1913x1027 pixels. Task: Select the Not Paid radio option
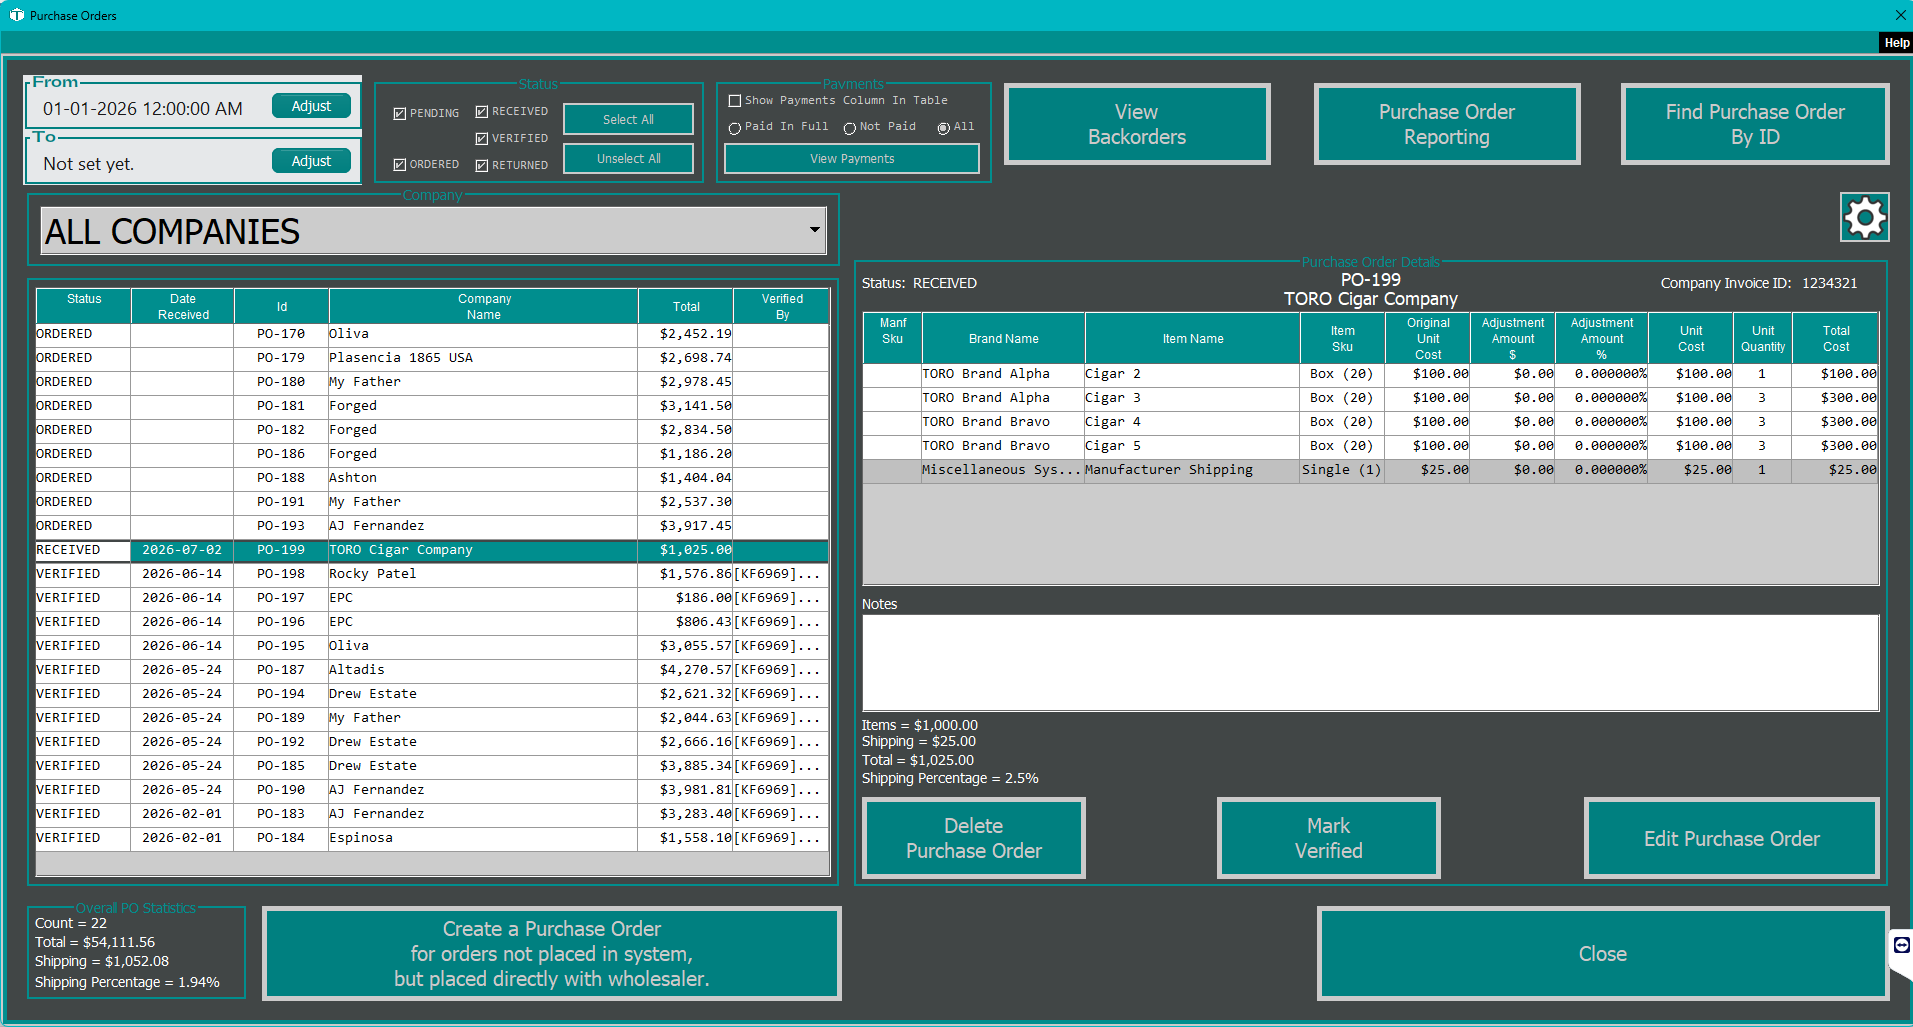coord(849,128)
